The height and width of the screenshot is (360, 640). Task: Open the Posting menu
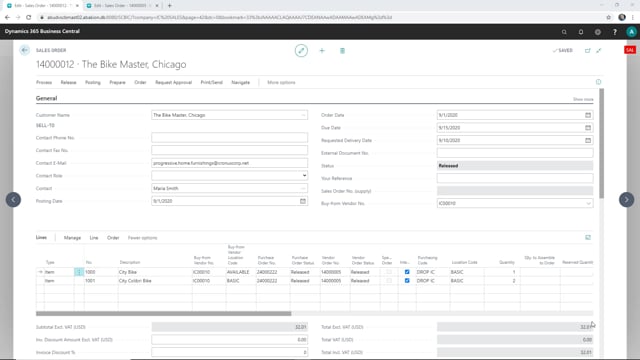pyautogui.click(x=93, y=82)
